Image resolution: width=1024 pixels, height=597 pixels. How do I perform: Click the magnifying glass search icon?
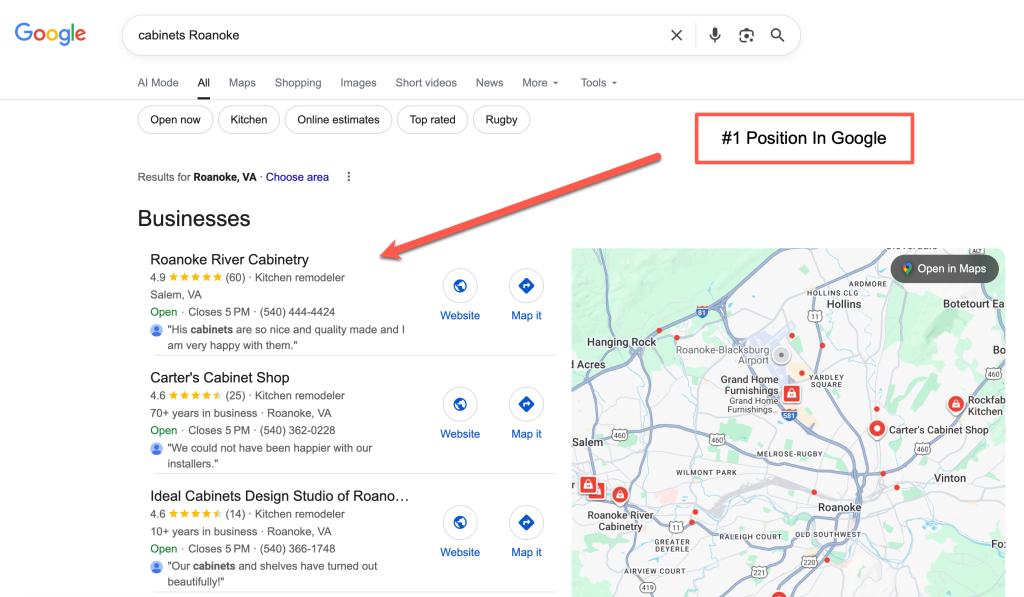point(777,35)
